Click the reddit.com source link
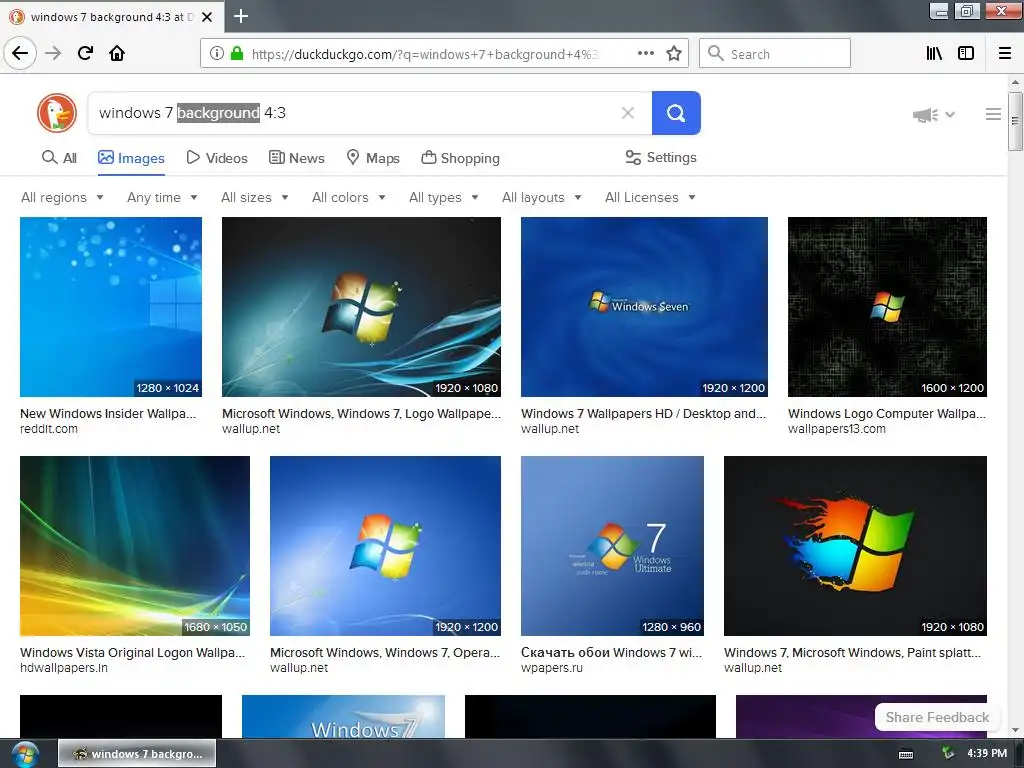This screenshot has height=768, width=1024. tap(49, 429)
